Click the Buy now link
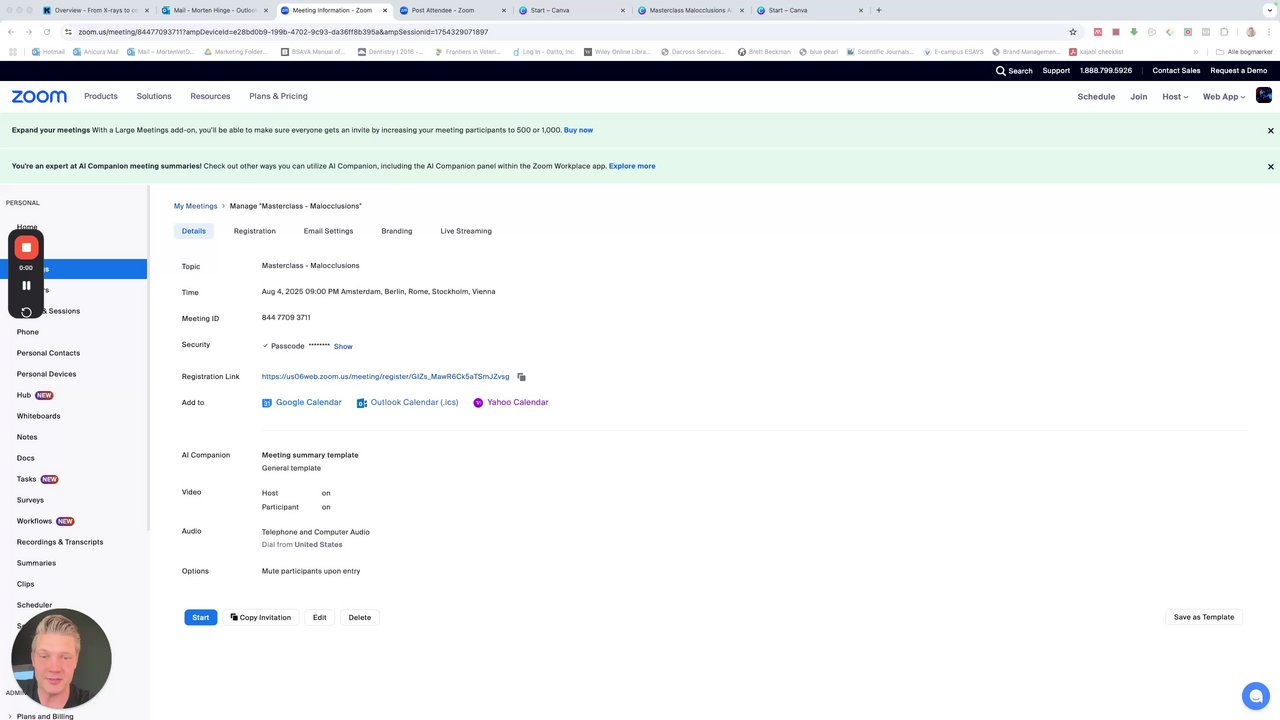 coord(578,130)
